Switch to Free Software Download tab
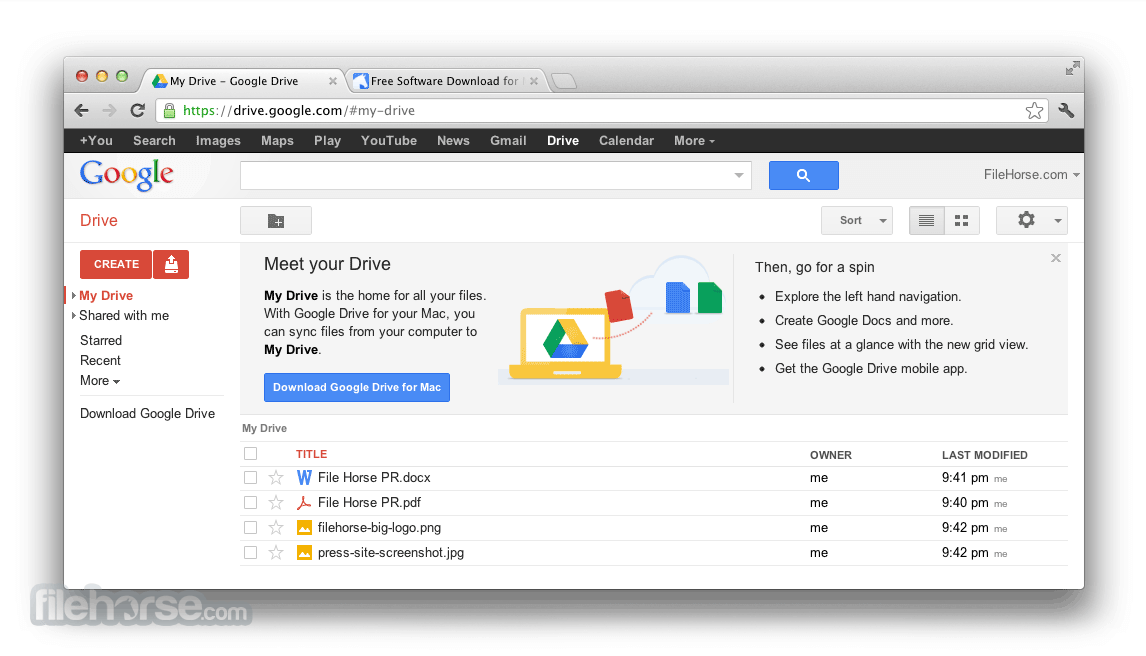Image resolution: width=1146 pixels, height=656 pixels. coord(444,81)
